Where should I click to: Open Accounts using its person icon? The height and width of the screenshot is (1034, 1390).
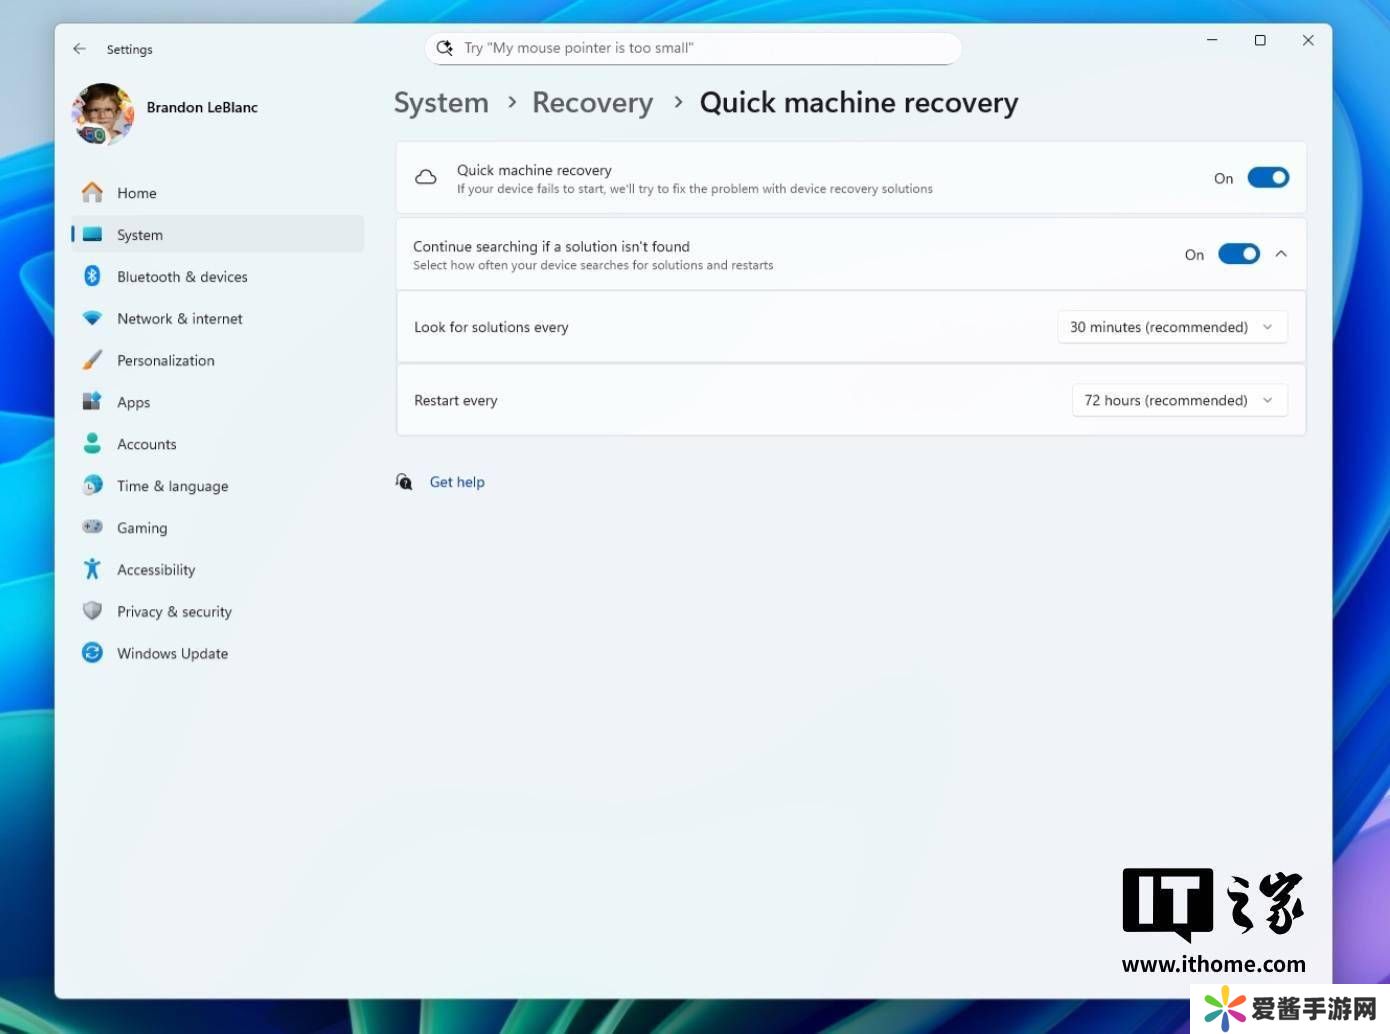click(92, 444)
